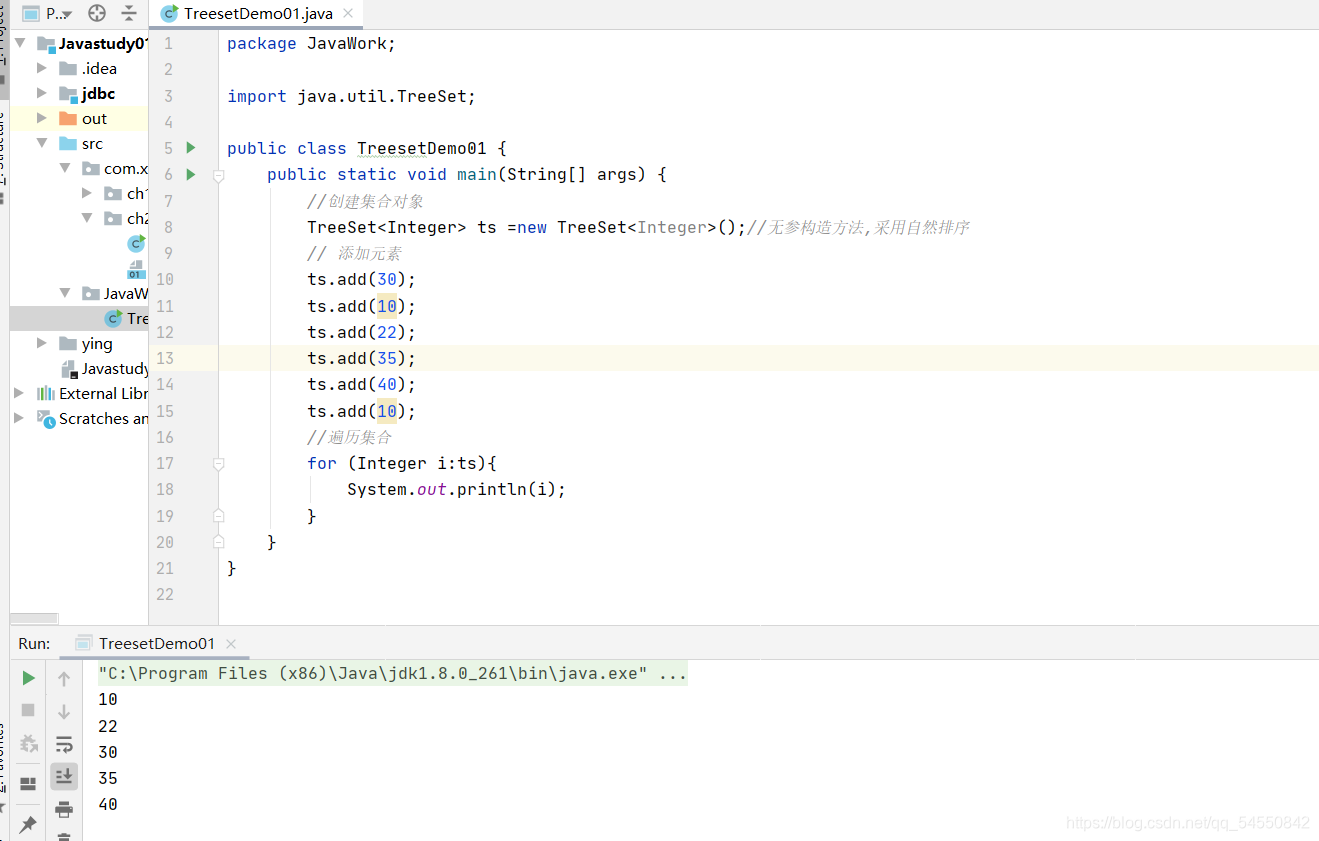Click 'import java.util.TreeSet;' line
Screen dimensions: 1319x841
click(352, 96)
